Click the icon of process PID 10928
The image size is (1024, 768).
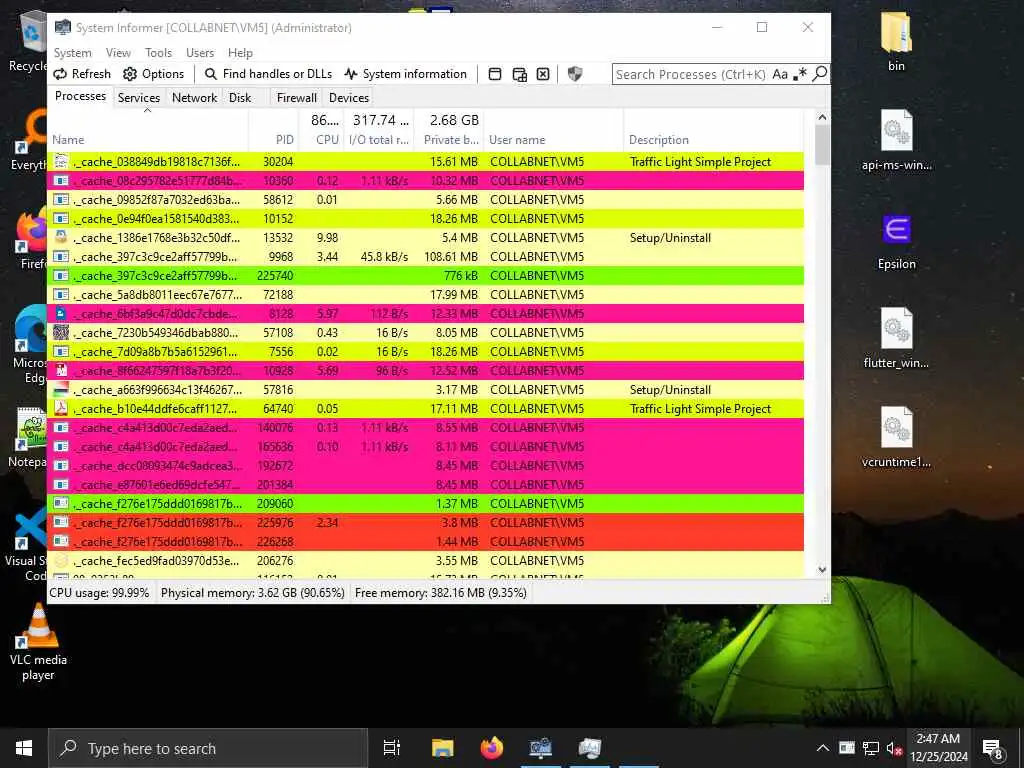coord(61,370)
